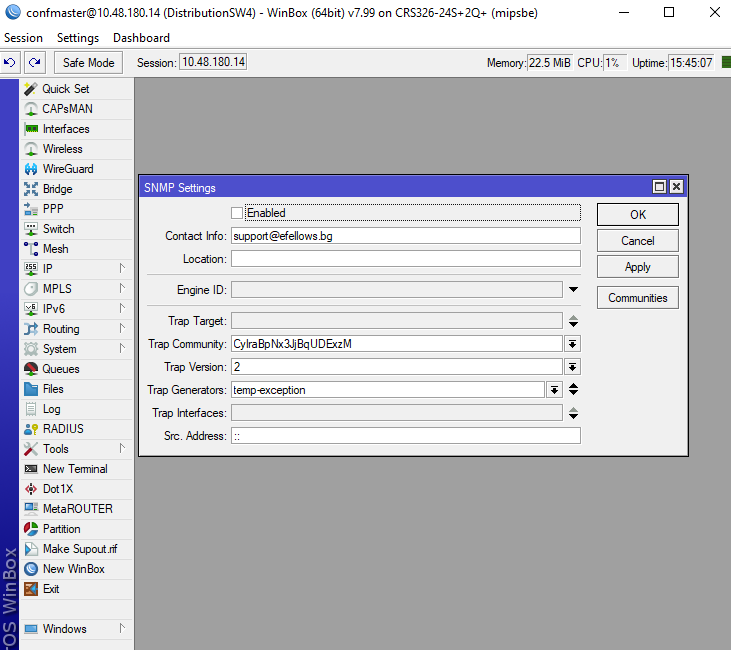Image resolution: width=731 pixels, height=650 pixels.
Task: Enable the SNMP Enabled checkbox
Action: [237, 213]
